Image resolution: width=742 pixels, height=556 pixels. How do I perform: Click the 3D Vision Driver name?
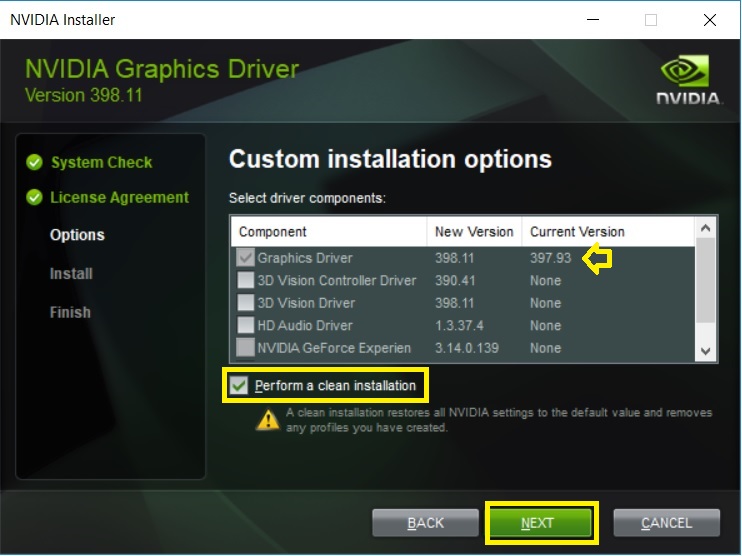[306, 303]
